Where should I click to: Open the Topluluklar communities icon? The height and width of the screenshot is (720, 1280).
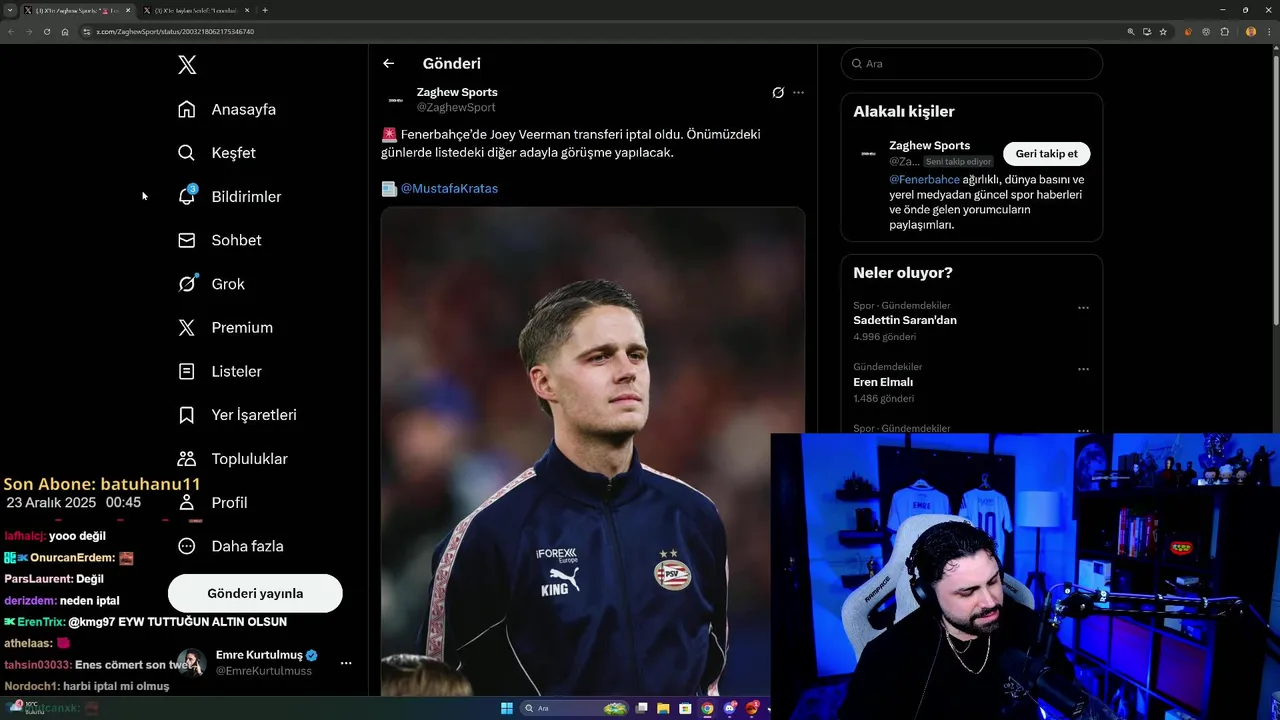[186, 459]
